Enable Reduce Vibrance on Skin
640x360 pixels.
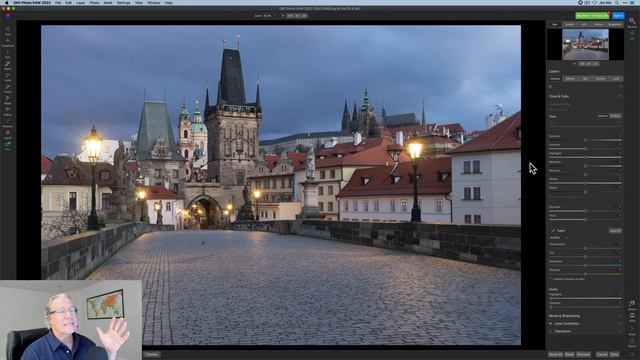(551, 279)
